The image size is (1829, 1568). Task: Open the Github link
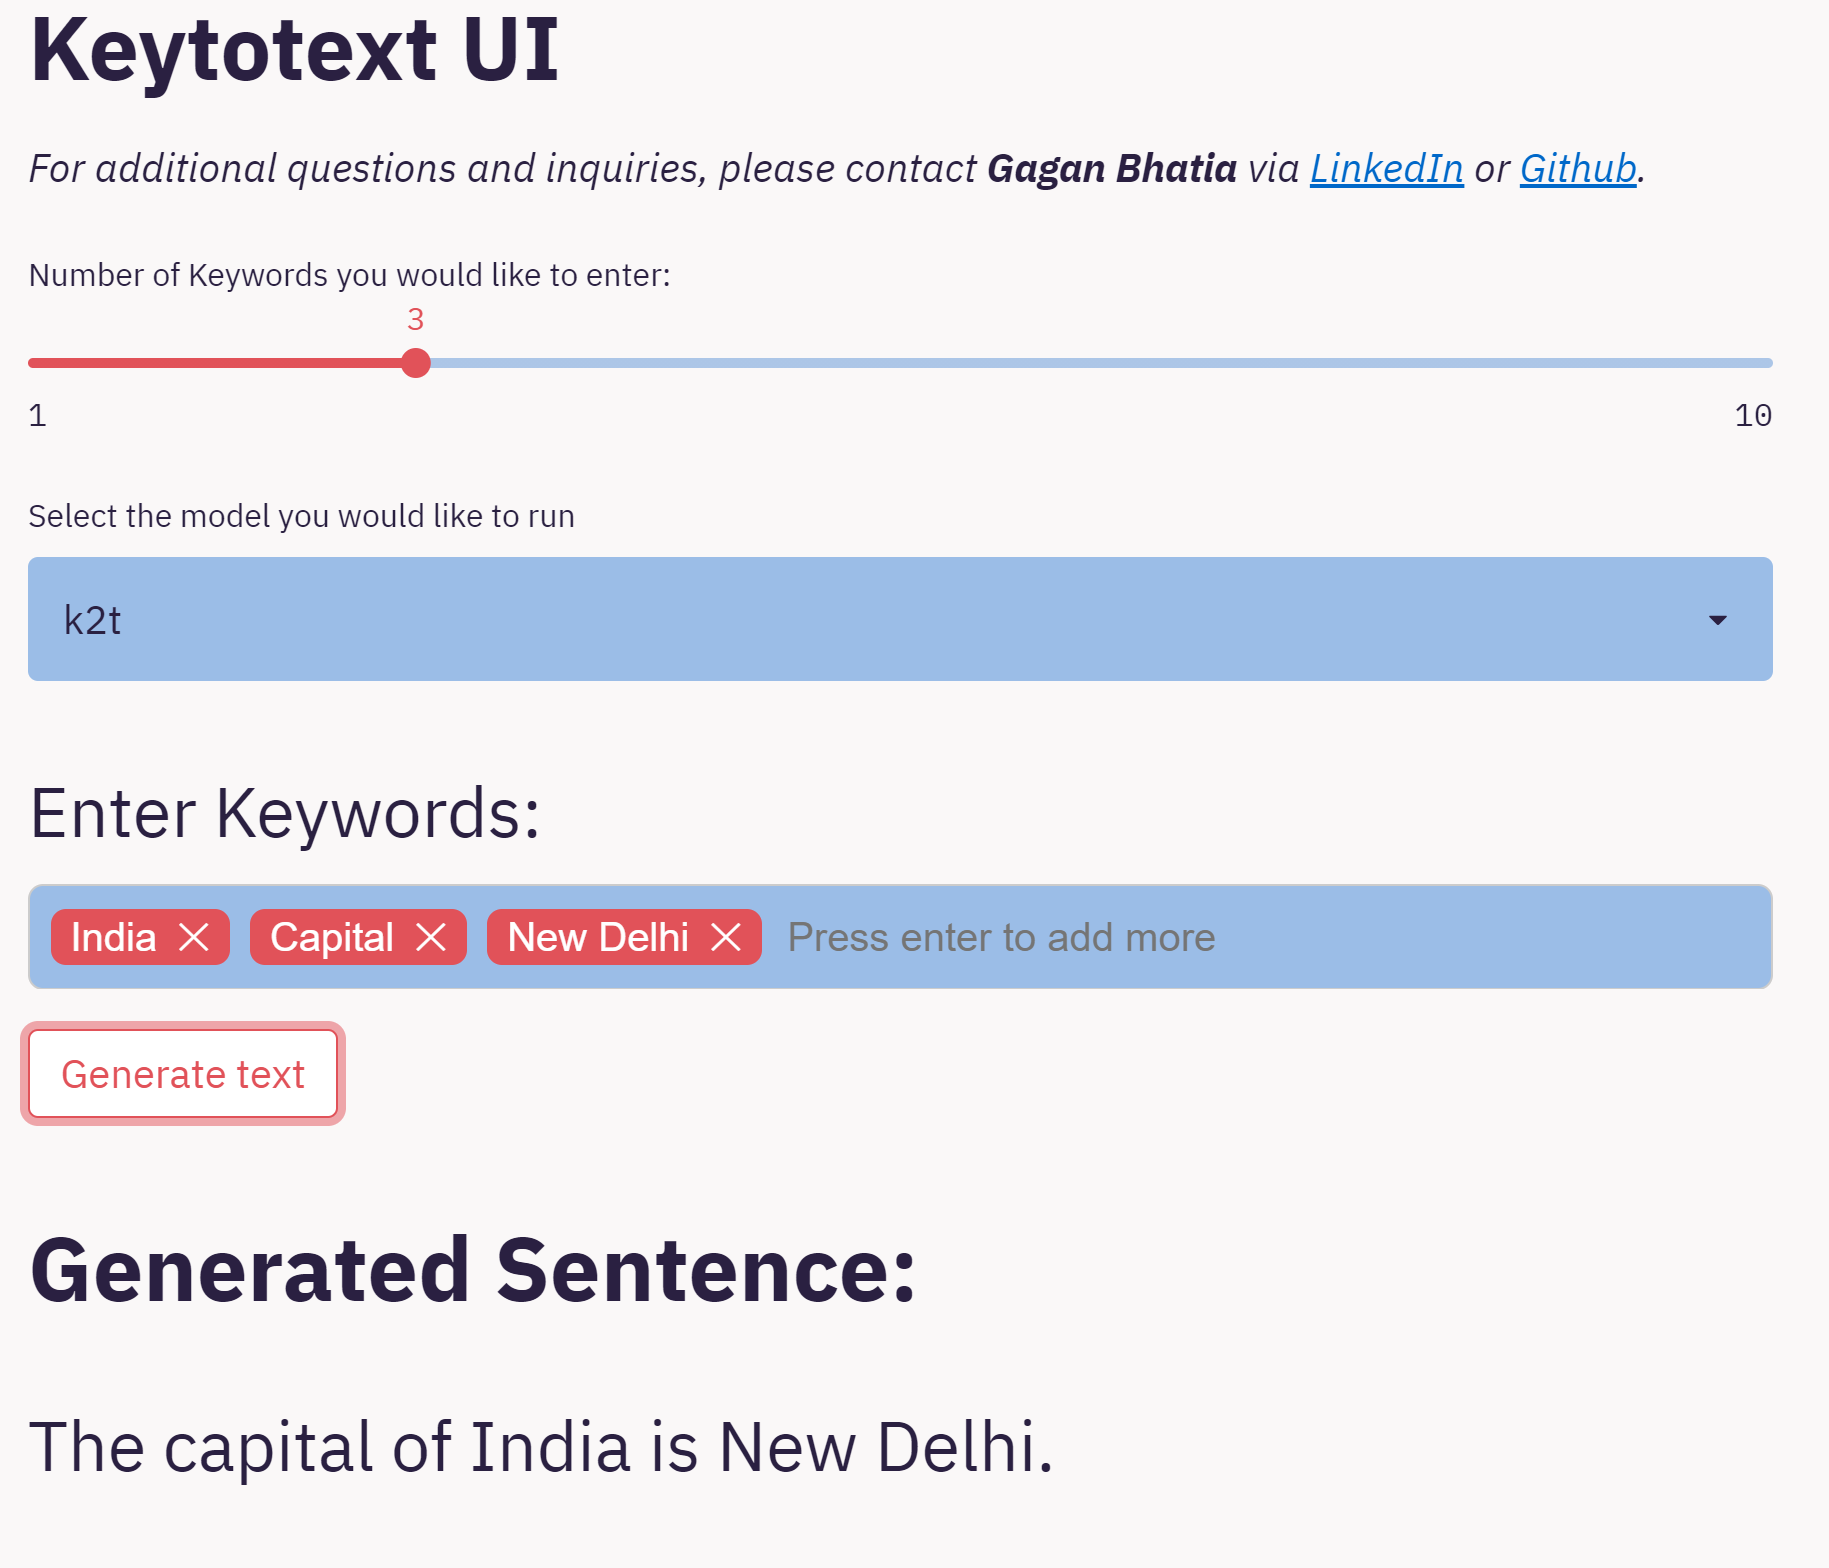click(x=1578, y=168)
